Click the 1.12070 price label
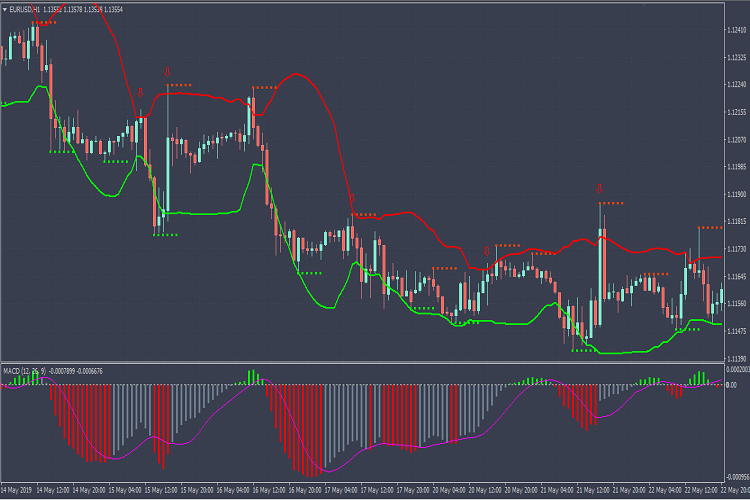 737,140
